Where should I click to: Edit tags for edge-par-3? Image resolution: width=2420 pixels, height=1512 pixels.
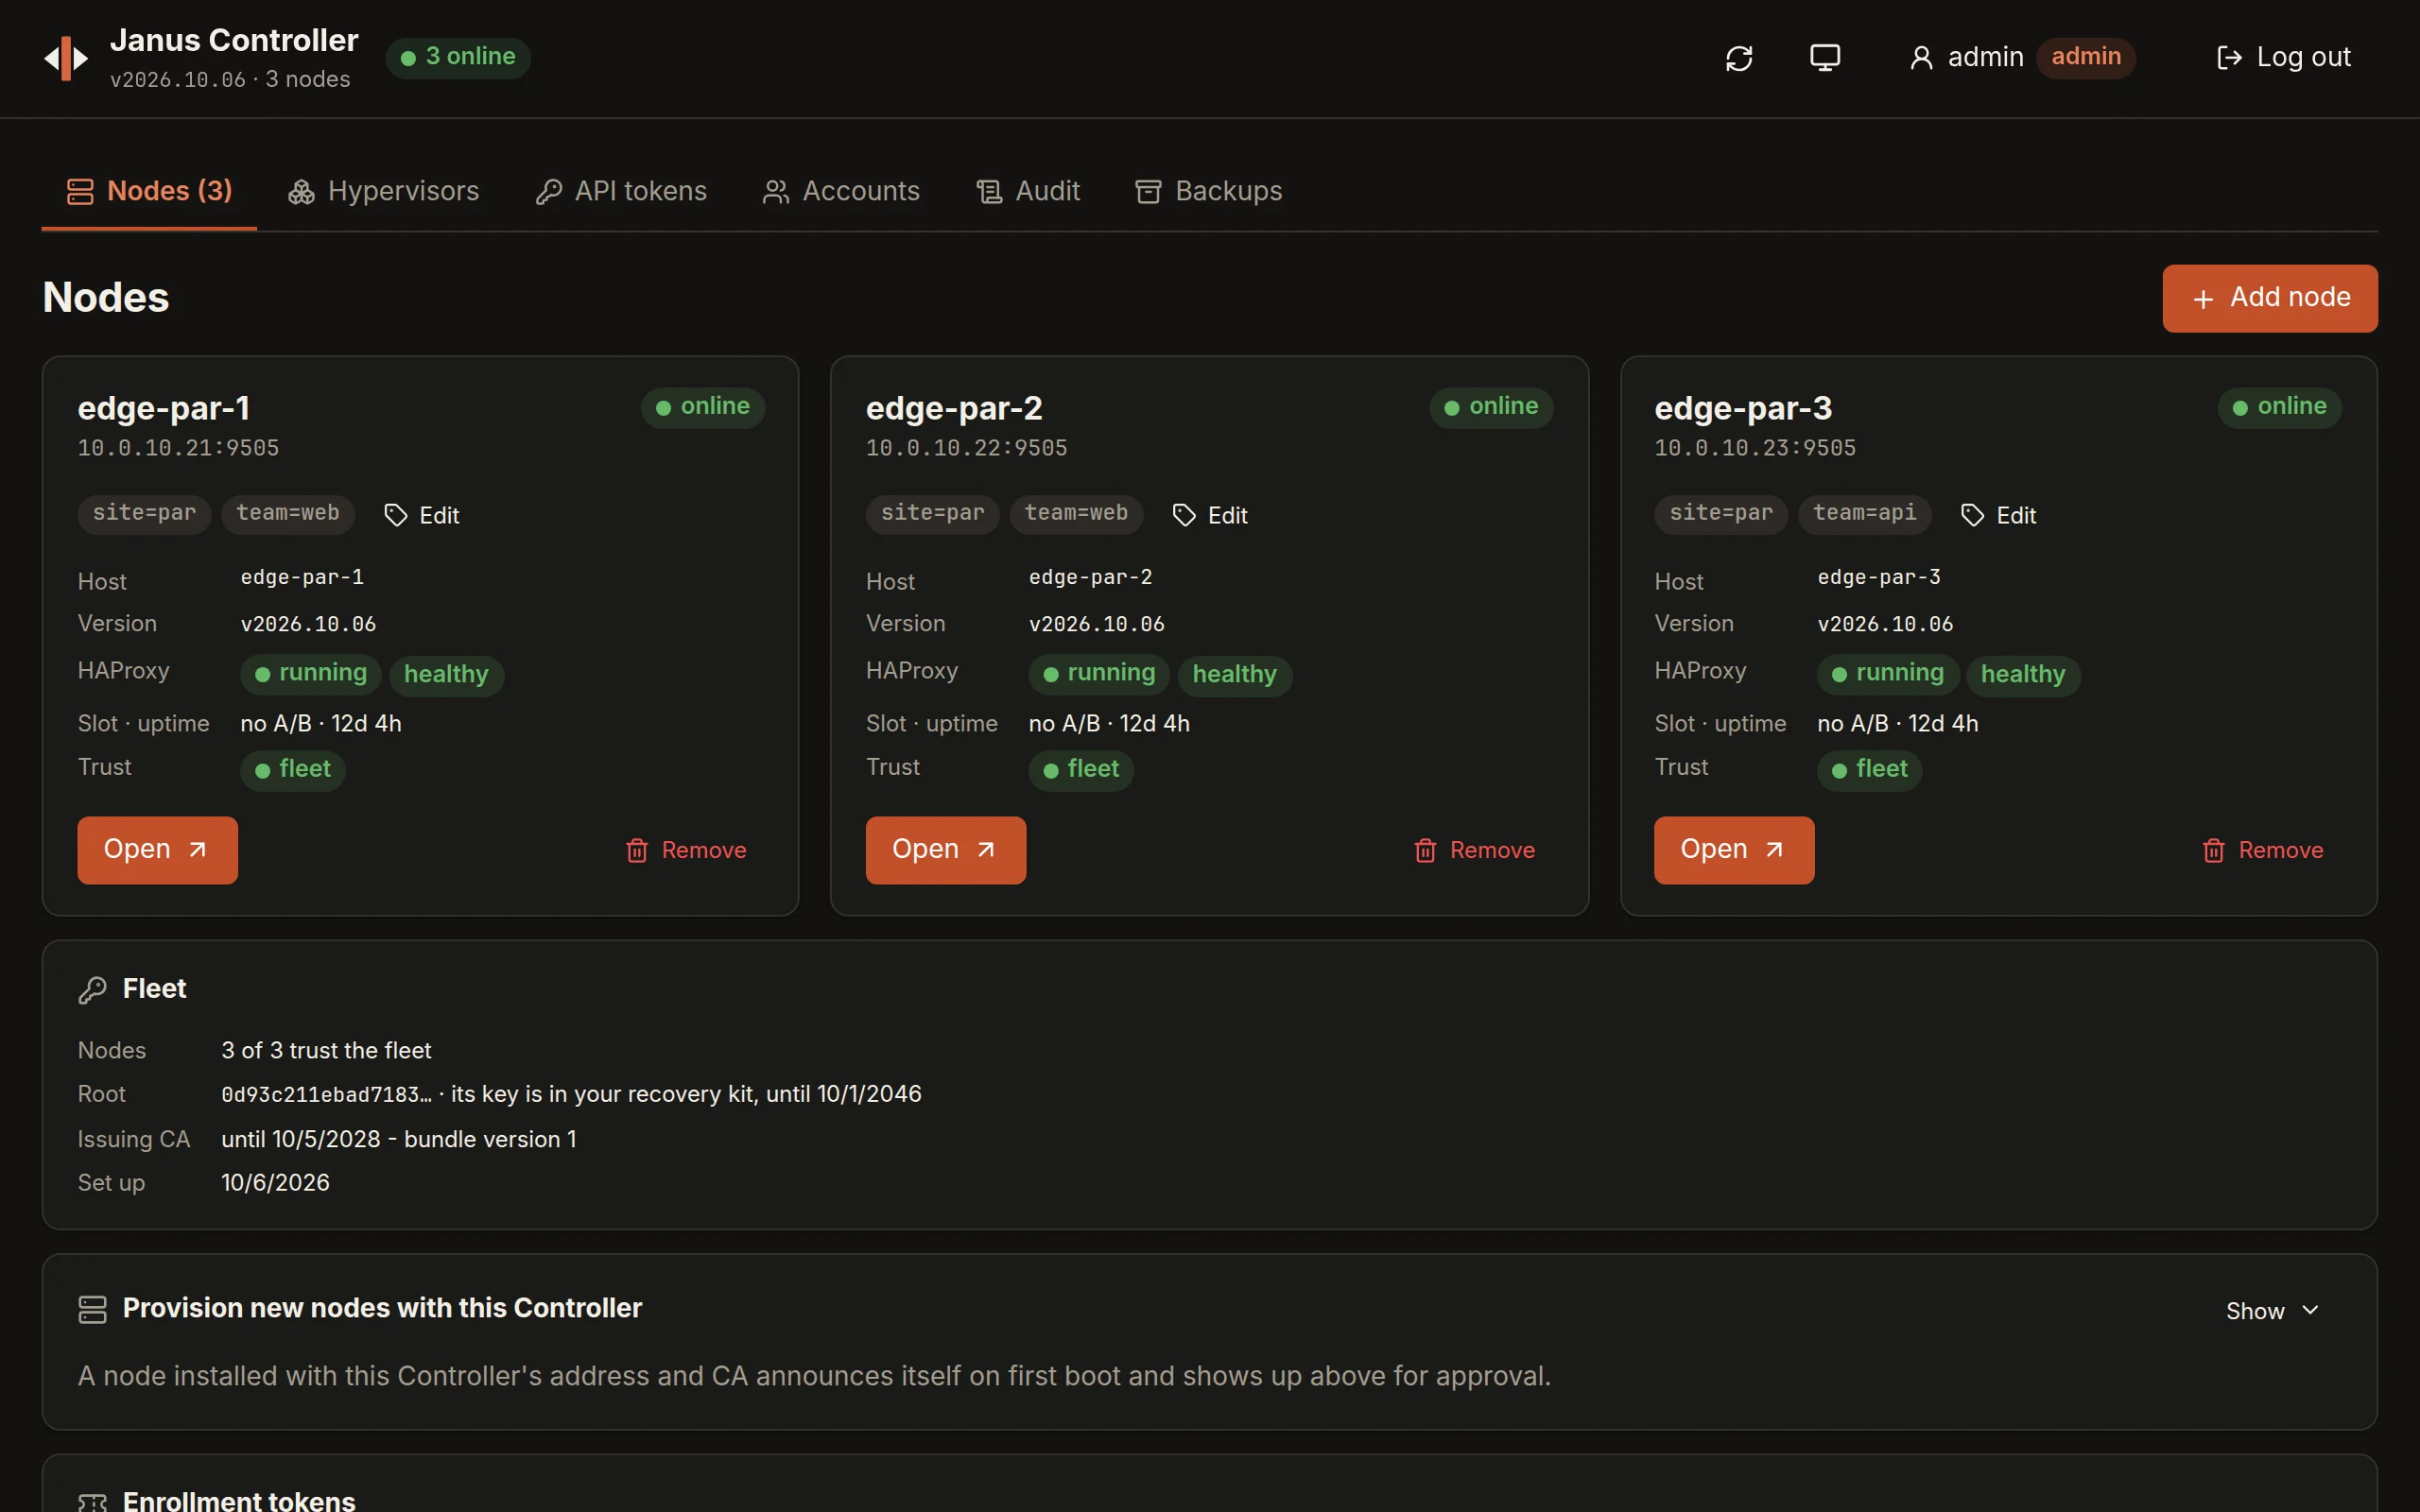coord(1998,515)
